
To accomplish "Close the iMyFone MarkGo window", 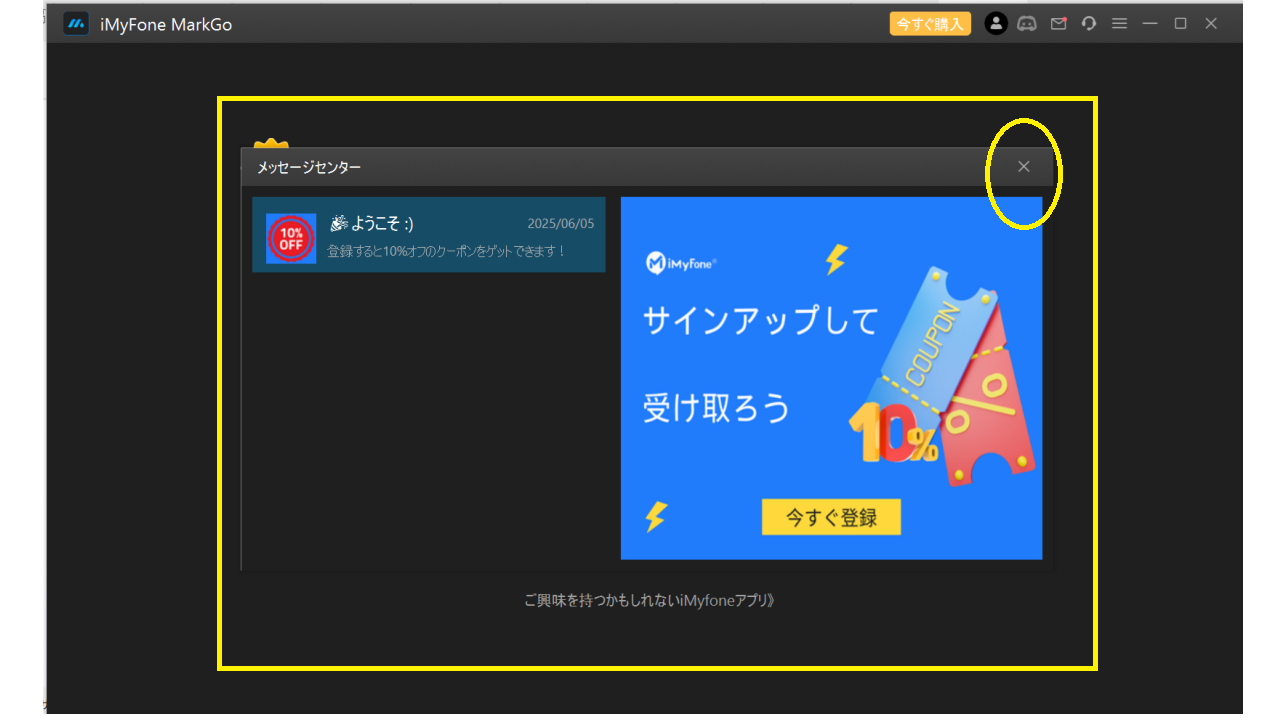I will (1211, 24).
